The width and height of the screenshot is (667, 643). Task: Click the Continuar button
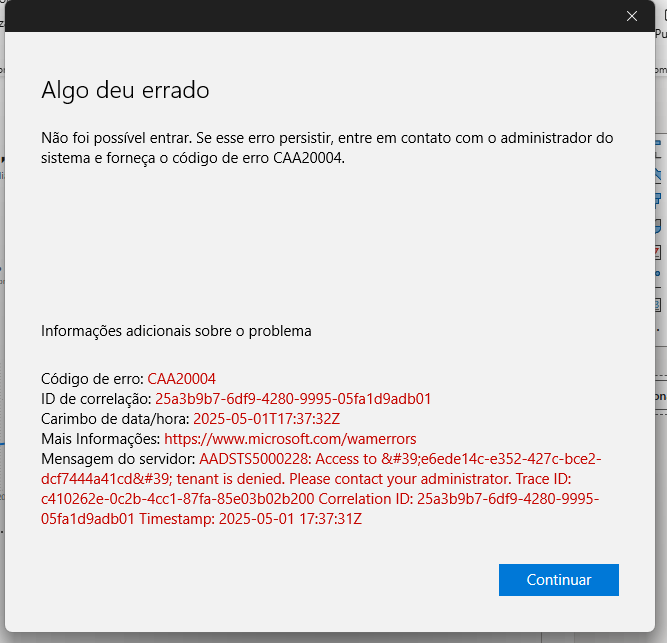(559, 580)
